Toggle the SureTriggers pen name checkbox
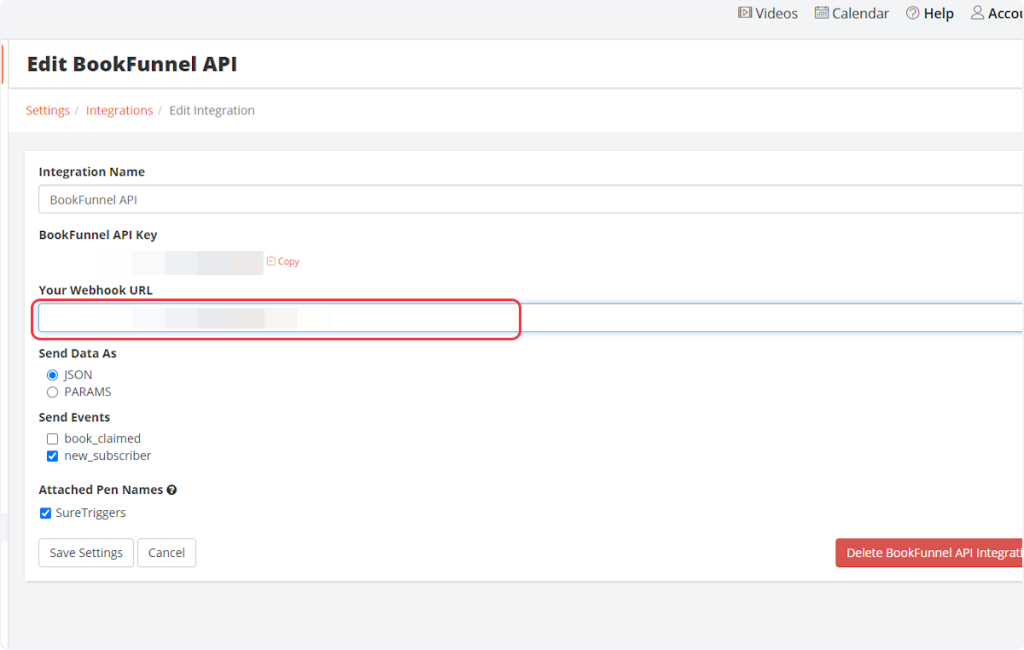This screenshot has width=1024, height=650. click(45, 513)
